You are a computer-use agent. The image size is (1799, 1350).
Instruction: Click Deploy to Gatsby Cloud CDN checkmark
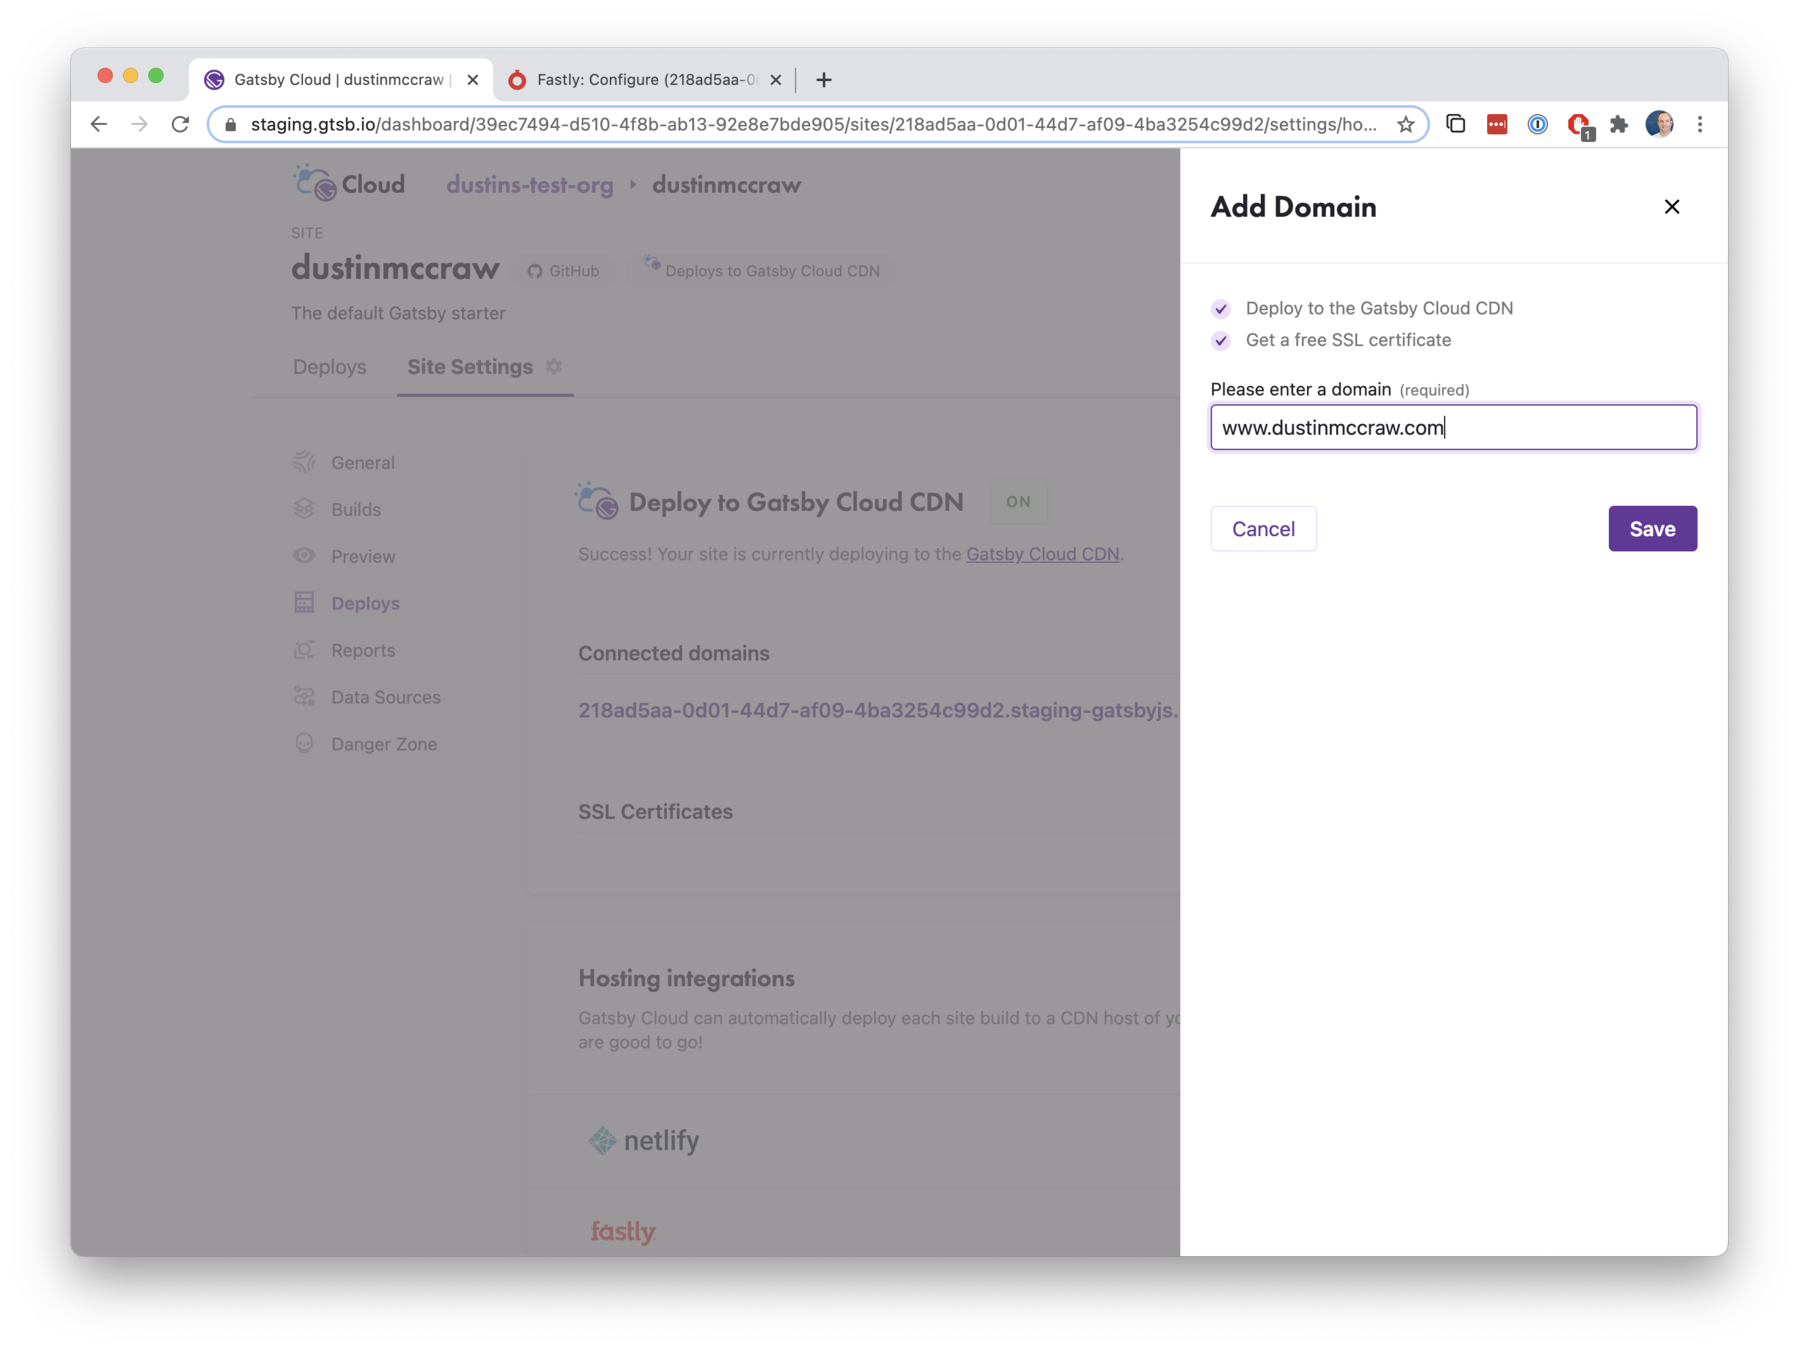coord(1220,309)
